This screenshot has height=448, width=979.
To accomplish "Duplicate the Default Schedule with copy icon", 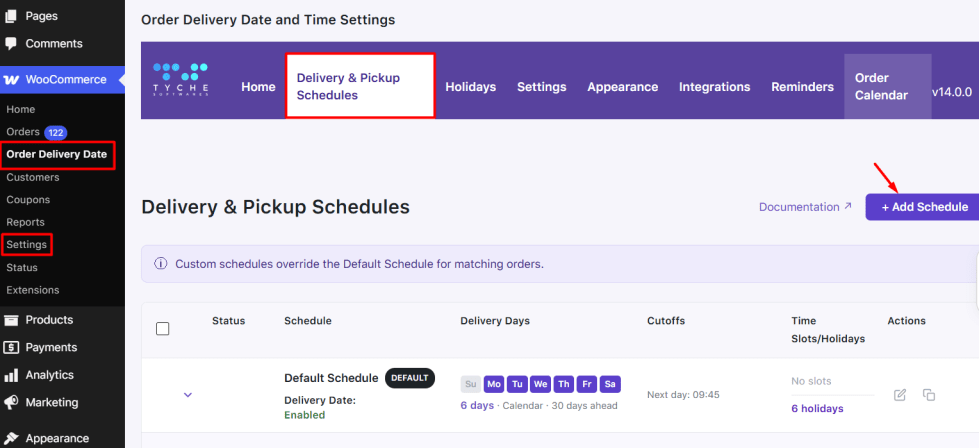I will [929, 395].
